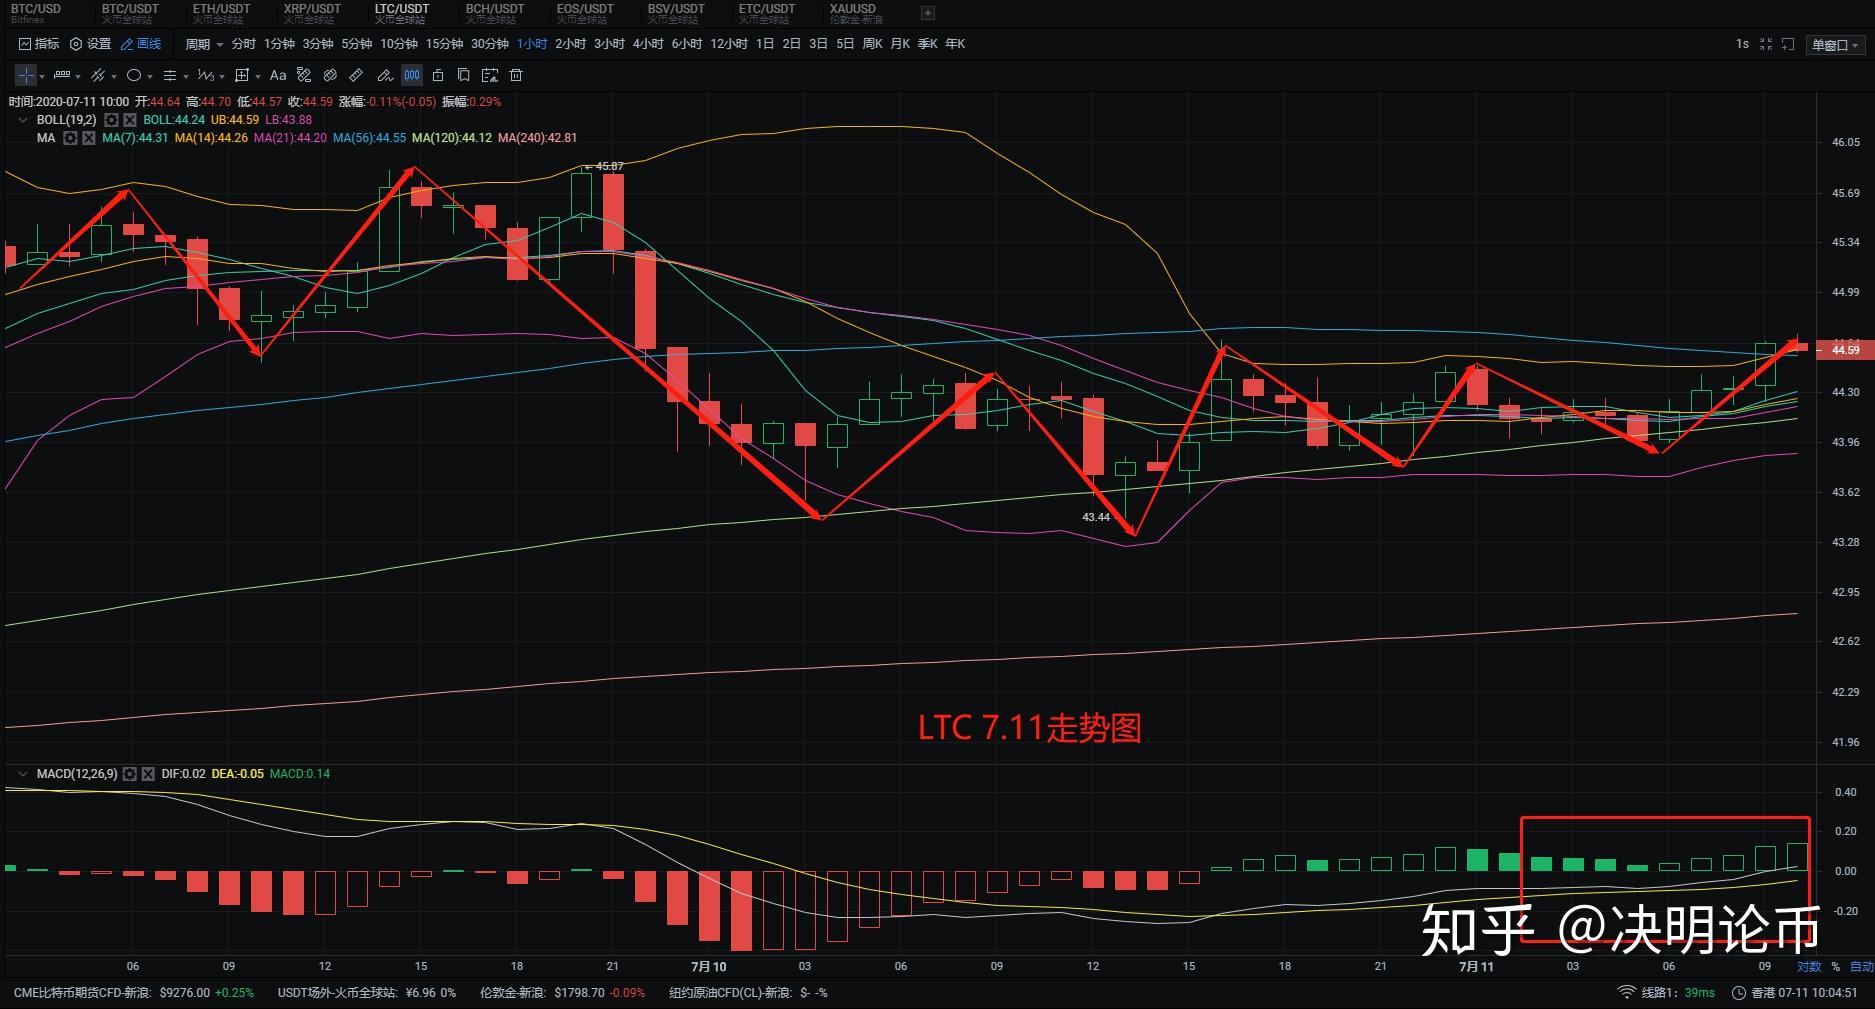Expand trend line tool dropdown arrow

coord(114,76)
